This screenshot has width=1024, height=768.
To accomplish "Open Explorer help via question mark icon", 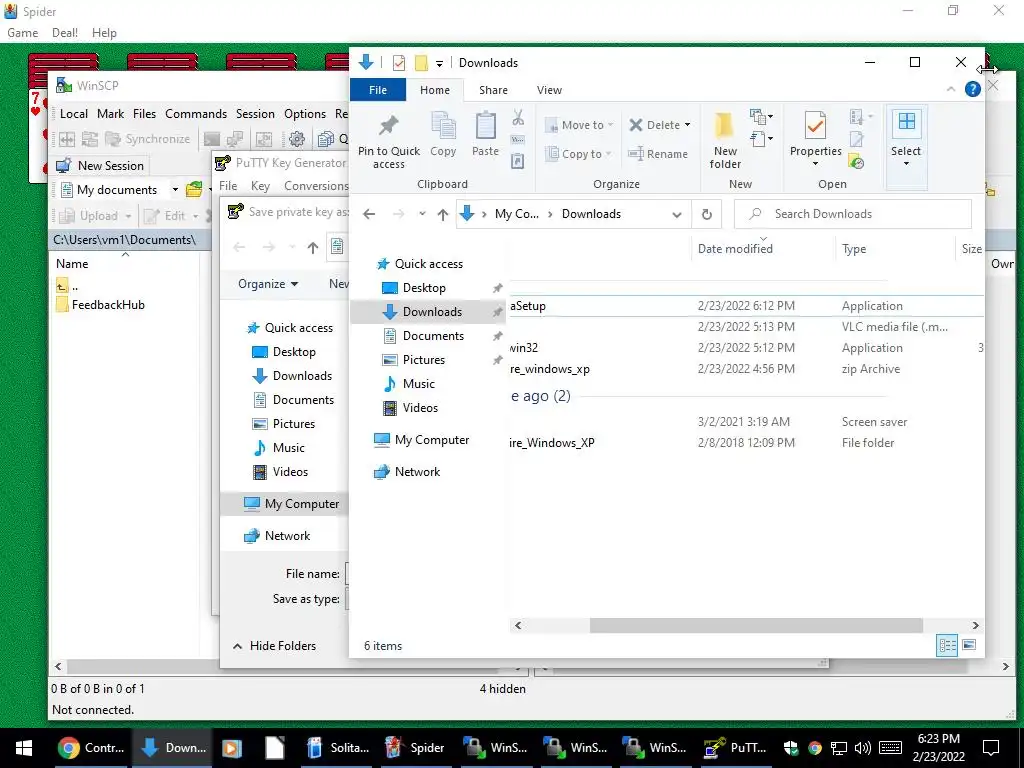I will click(972, 89).
